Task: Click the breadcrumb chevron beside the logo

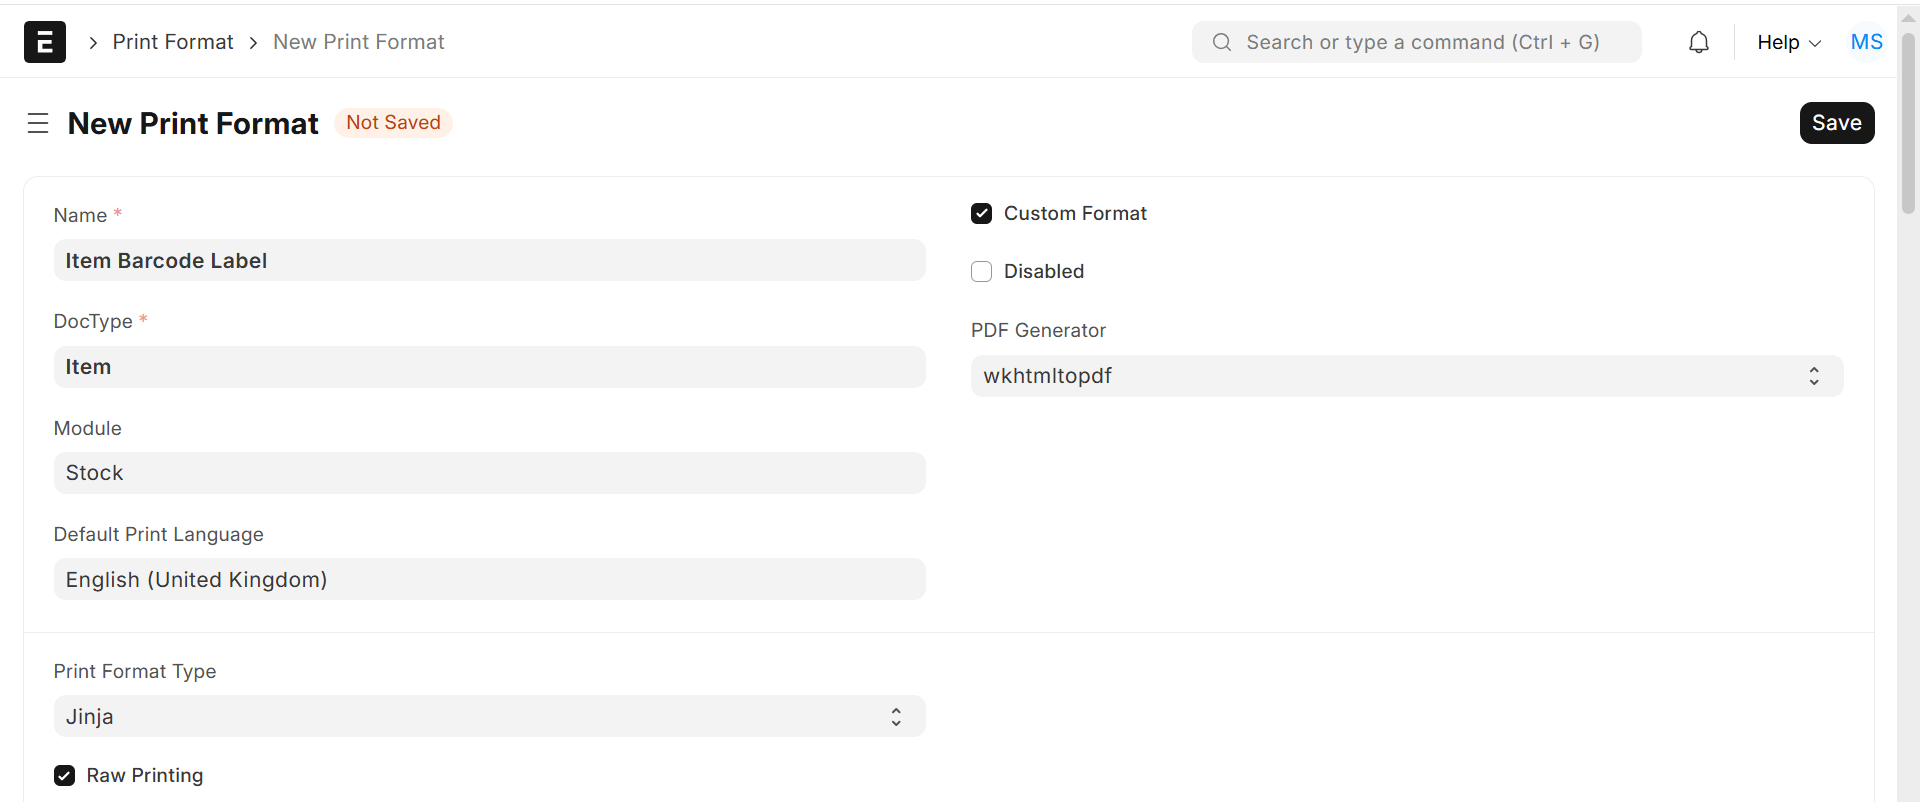Action: coord(93,42)
